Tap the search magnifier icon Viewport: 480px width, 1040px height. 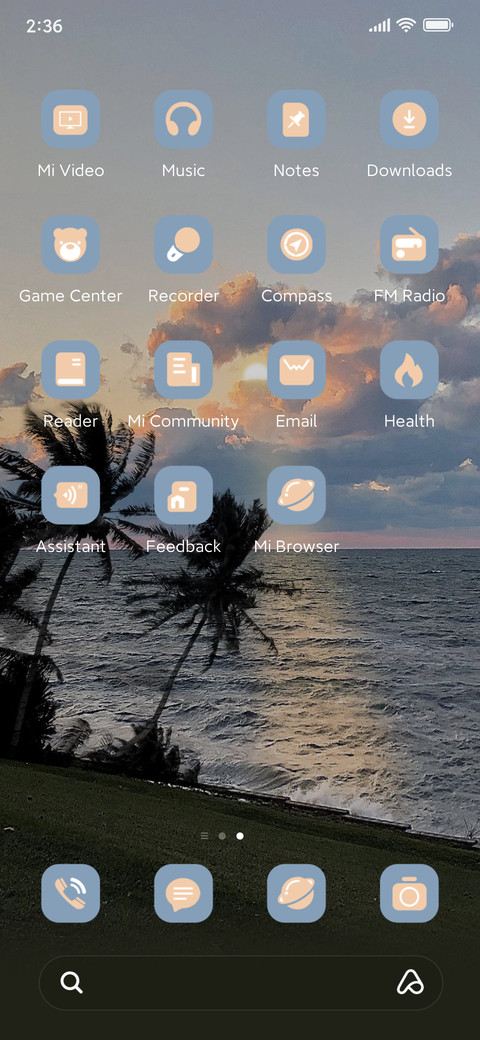[x=72, y=982]
